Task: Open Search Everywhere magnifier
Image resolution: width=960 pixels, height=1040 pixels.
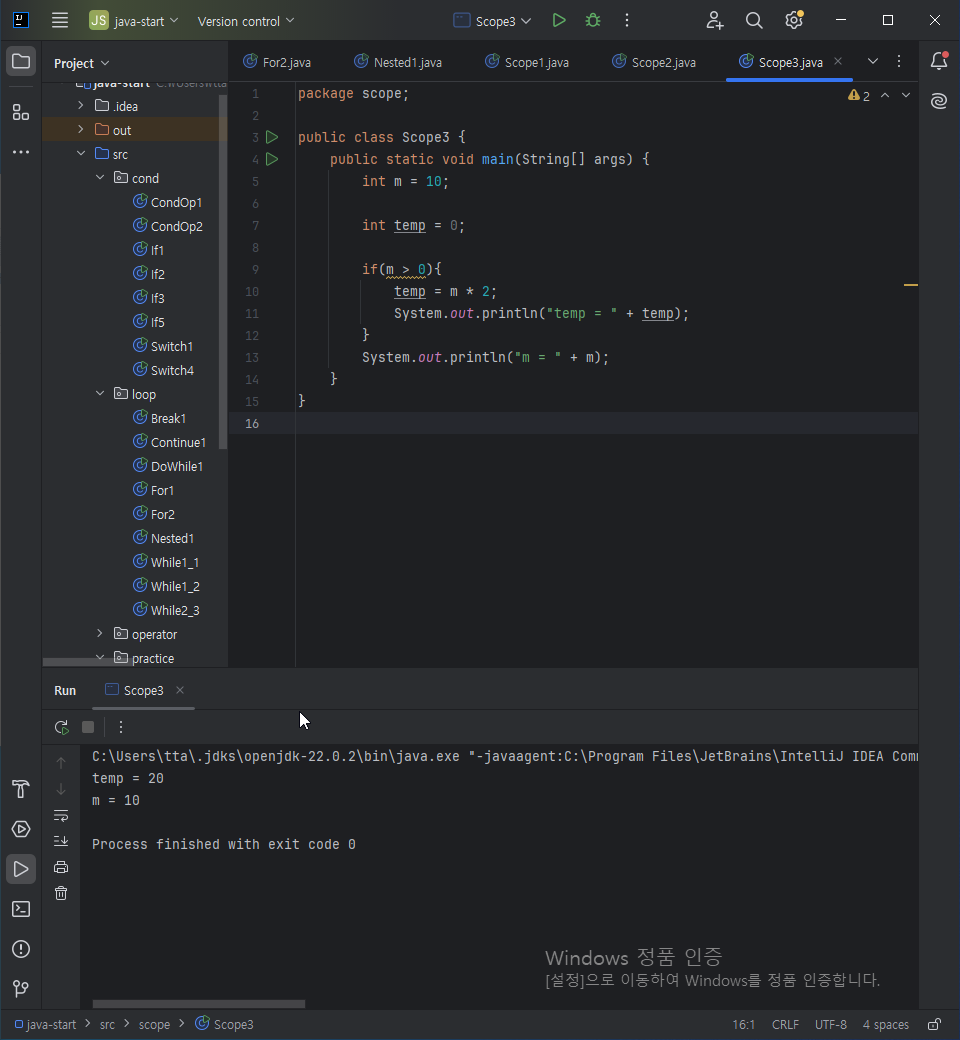Action: [754, 21]
